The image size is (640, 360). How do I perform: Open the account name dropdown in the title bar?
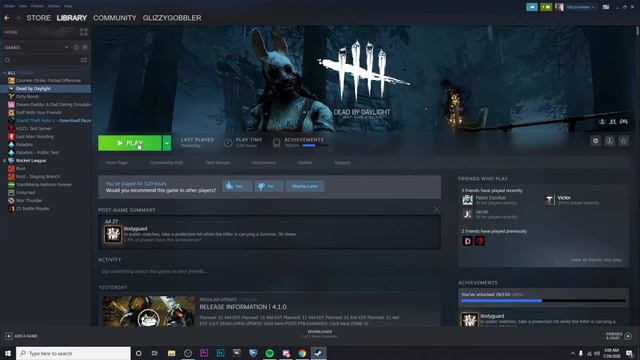click(x=580, y=7)
